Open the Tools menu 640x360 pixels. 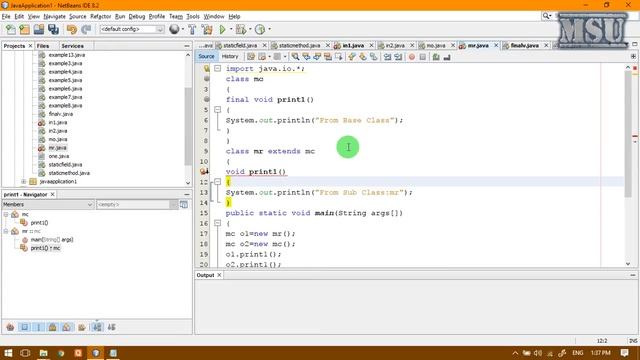pos(193,16)
